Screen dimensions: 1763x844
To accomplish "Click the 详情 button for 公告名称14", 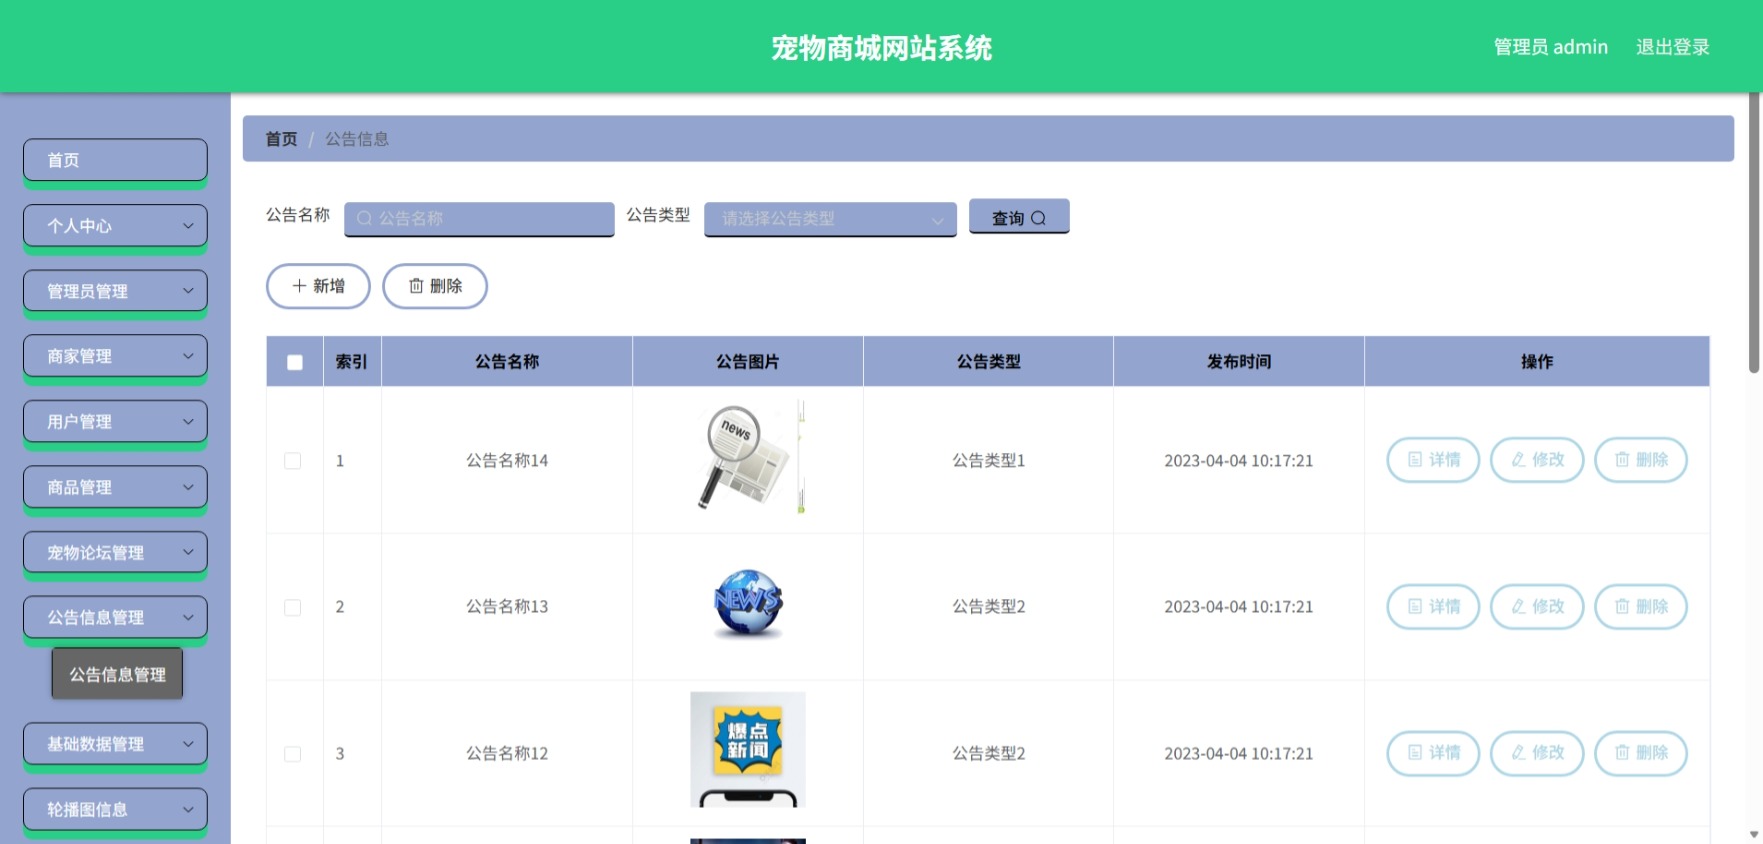I will pyautogui.click(x=1433, y=460).
